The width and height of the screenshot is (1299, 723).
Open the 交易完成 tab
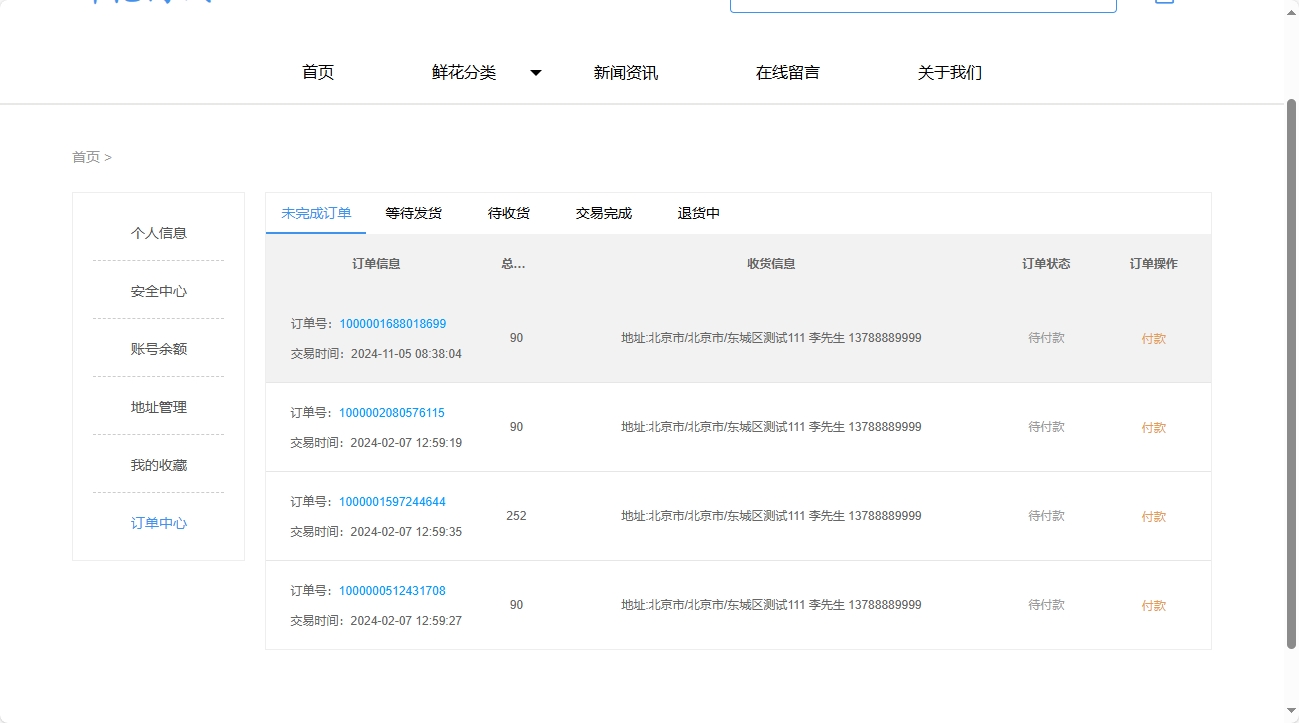602,212
